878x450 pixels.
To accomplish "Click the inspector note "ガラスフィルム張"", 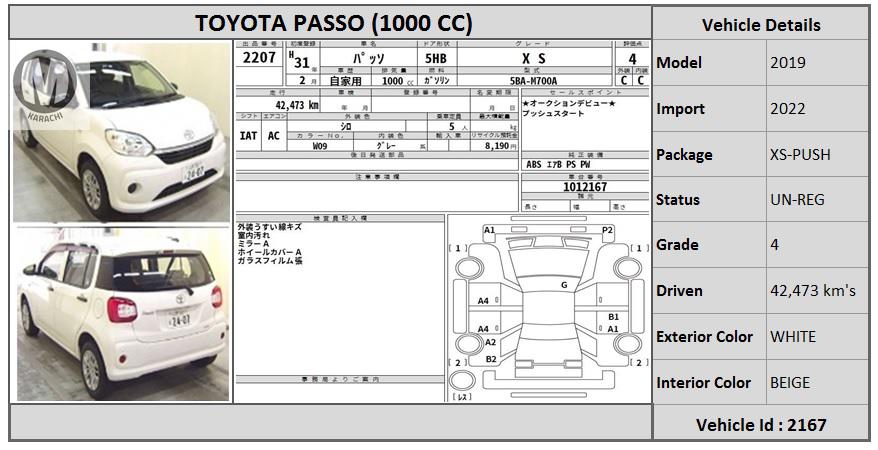I will click(270, 260).
